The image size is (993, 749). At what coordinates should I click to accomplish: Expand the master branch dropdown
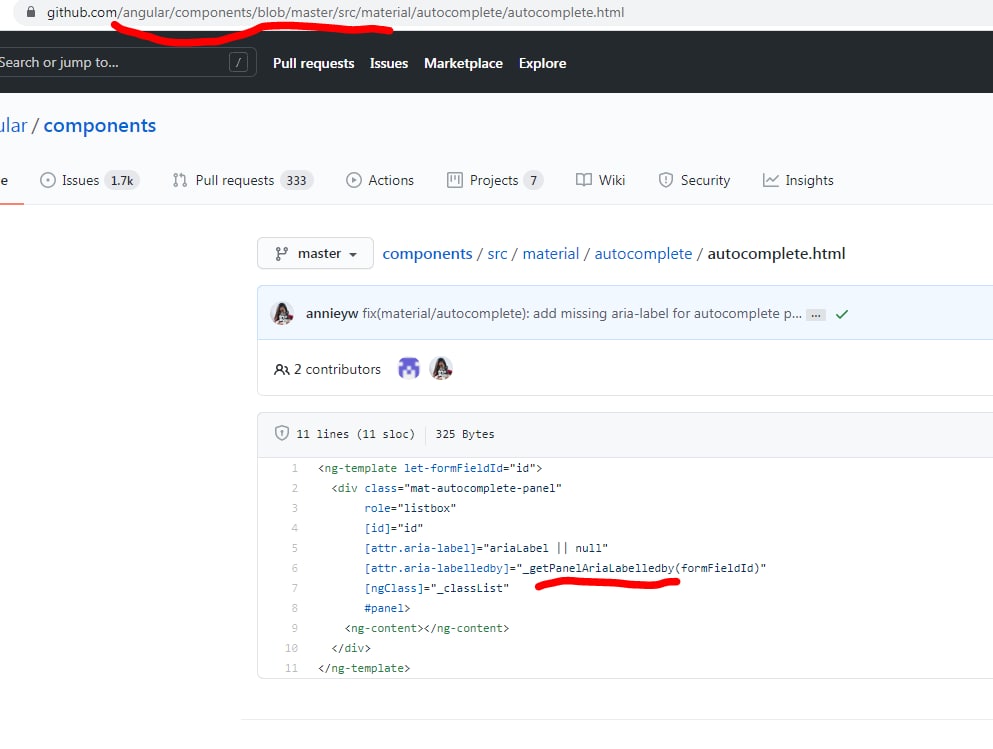315,253
